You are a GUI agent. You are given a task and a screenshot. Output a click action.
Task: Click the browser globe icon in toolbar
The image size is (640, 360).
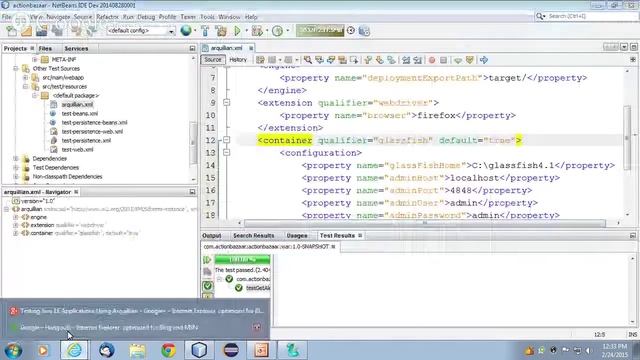click(x=186, y=31)
